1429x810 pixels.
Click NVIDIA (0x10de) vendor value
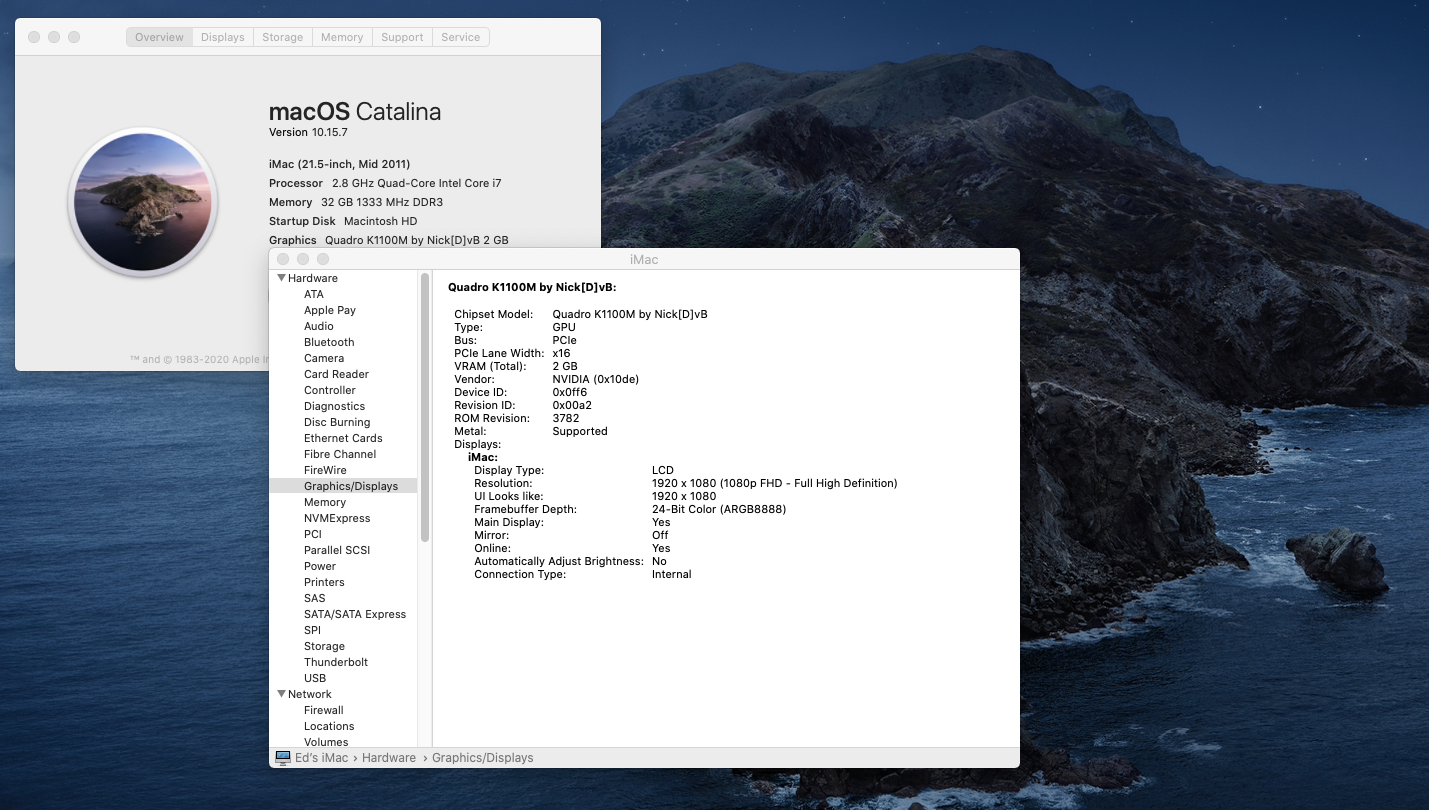[595, 379]
